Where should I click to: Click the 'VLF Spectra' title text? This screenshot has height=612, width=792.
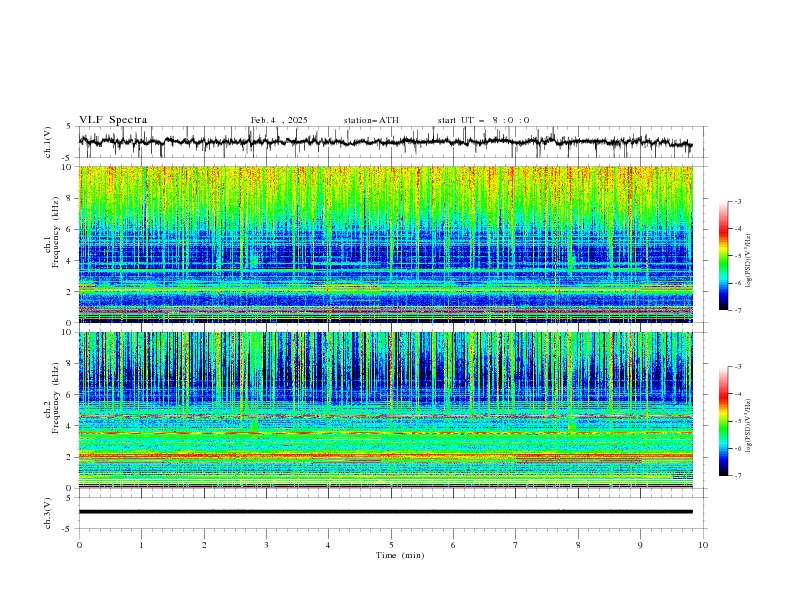(x=113, y=120)
